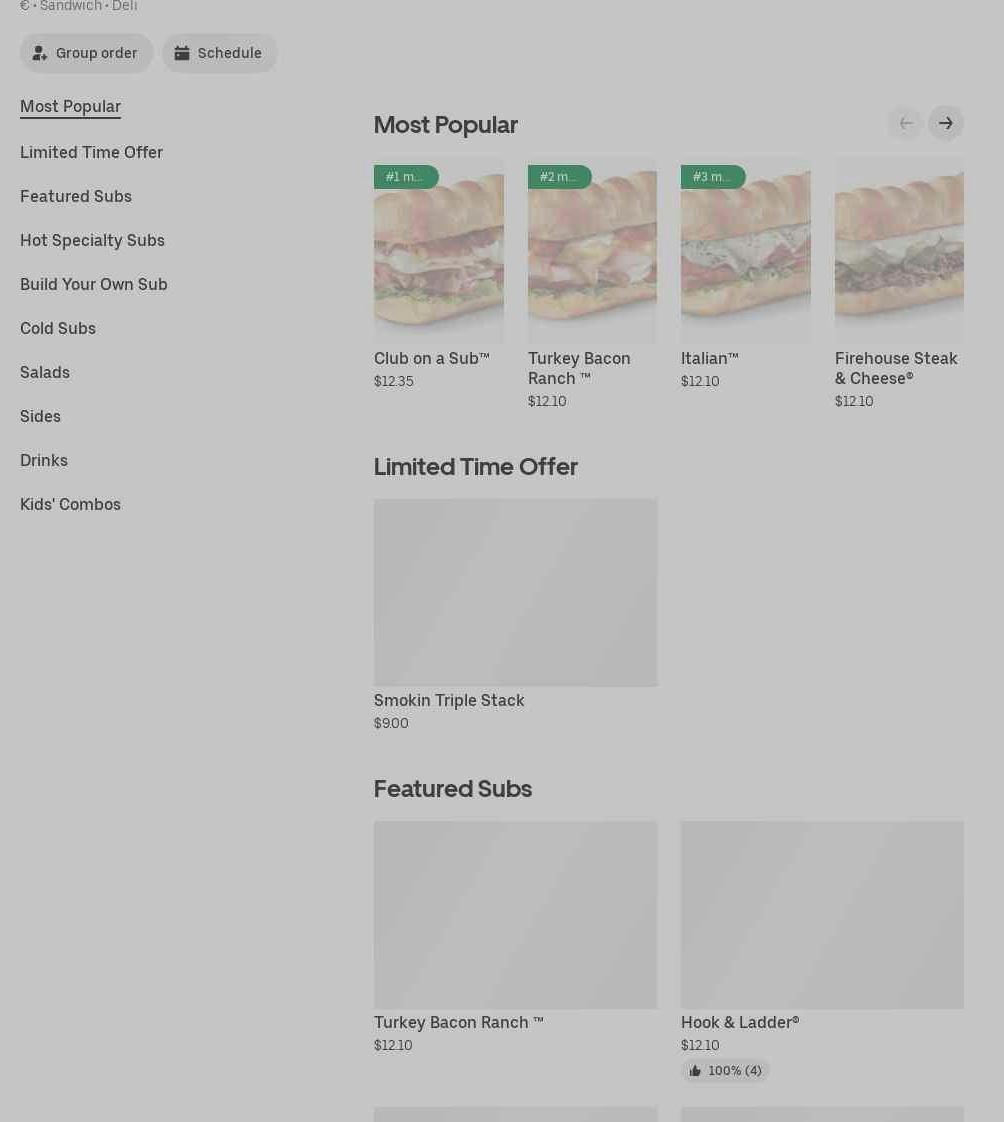Go to Hot Specialty Subs category
Screen dimensions: 1004x1122
tap(92, 240)
